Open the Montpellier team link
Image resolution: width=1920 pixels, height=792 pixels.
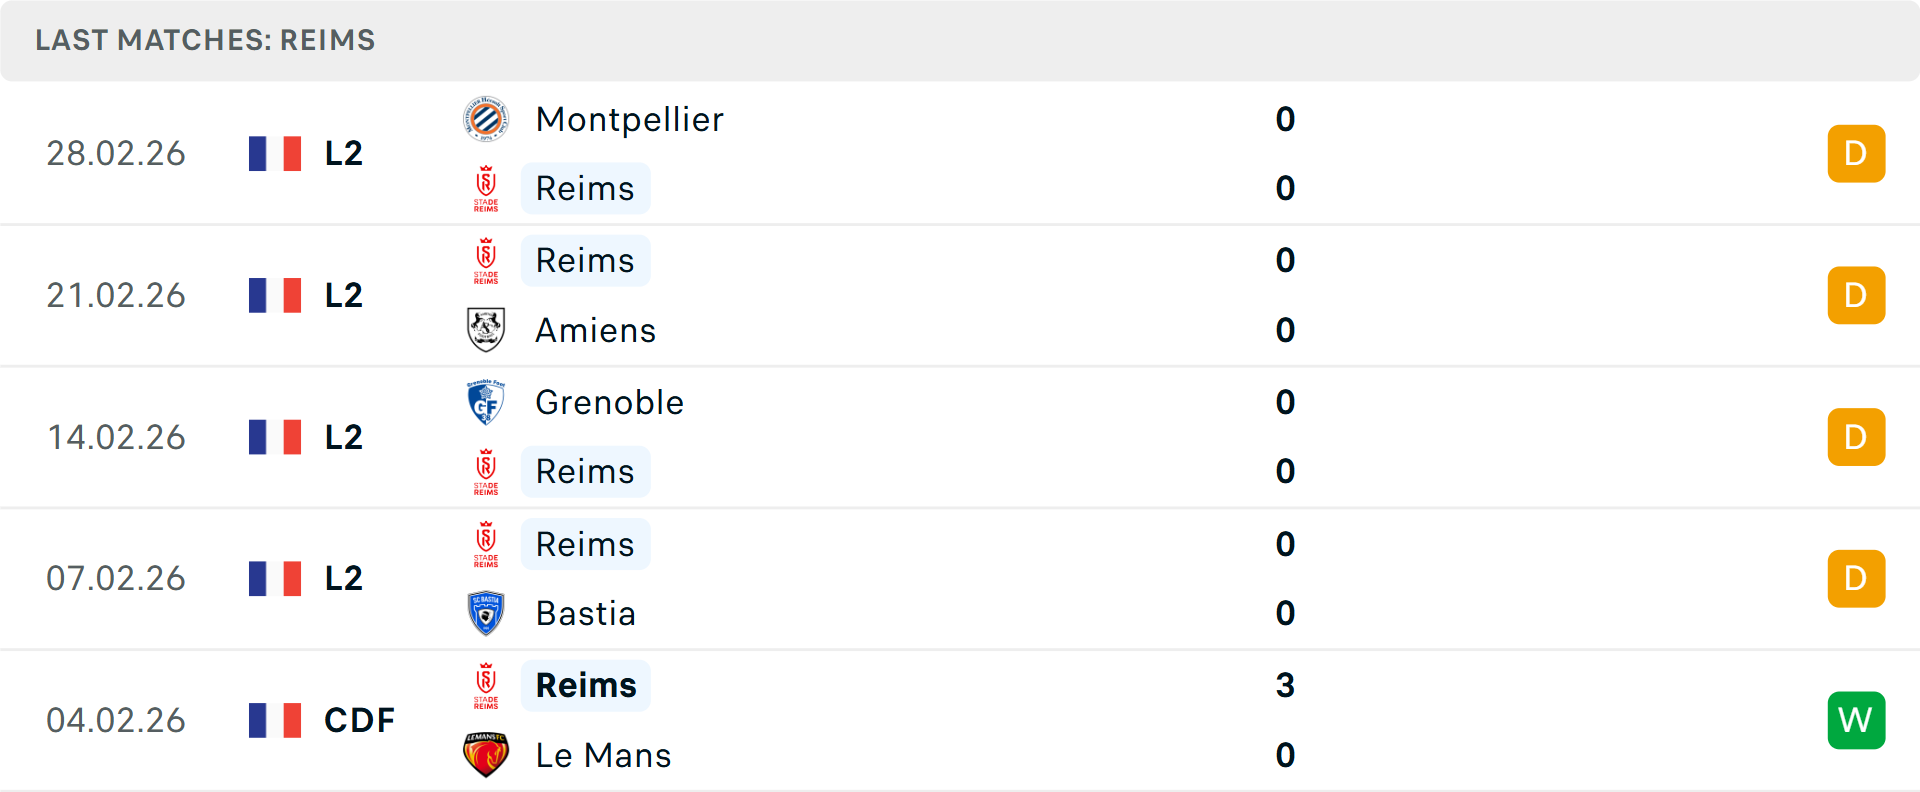pyautogui.click(x=629, y=119)
